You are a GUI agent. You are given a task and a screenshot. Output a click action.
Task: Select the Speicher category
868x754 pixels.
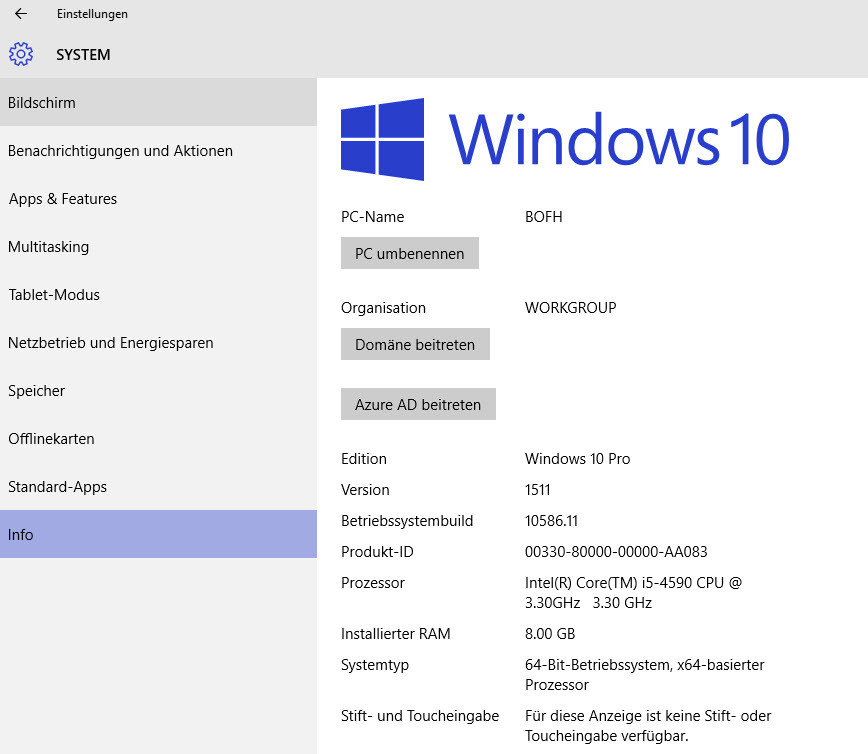coord(158,390)
